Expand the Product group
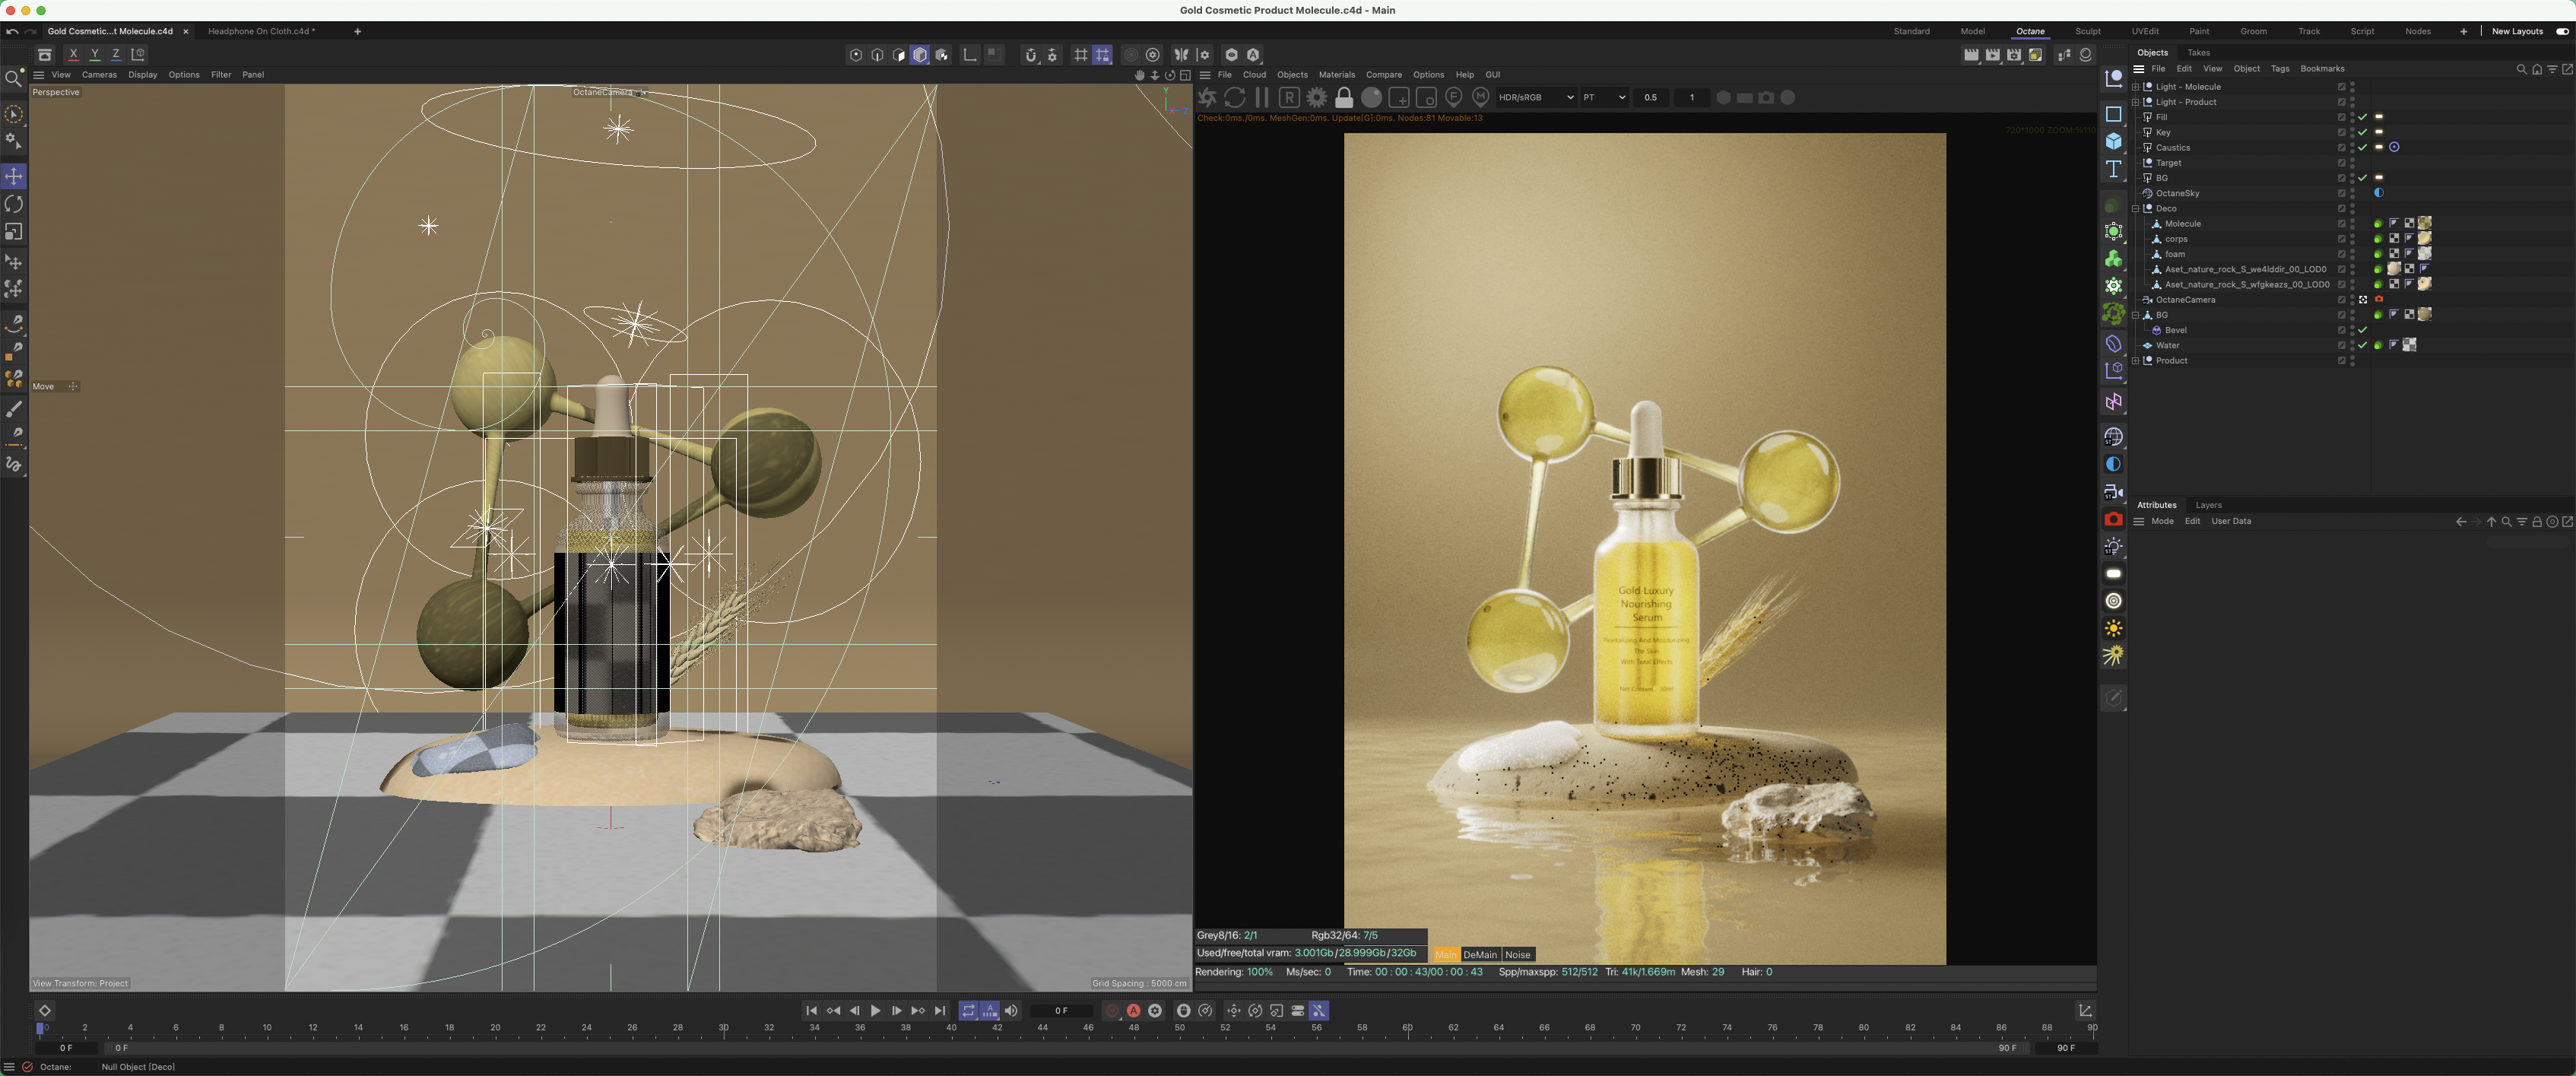The image size is (2576, 1076). click(2135, 361)
